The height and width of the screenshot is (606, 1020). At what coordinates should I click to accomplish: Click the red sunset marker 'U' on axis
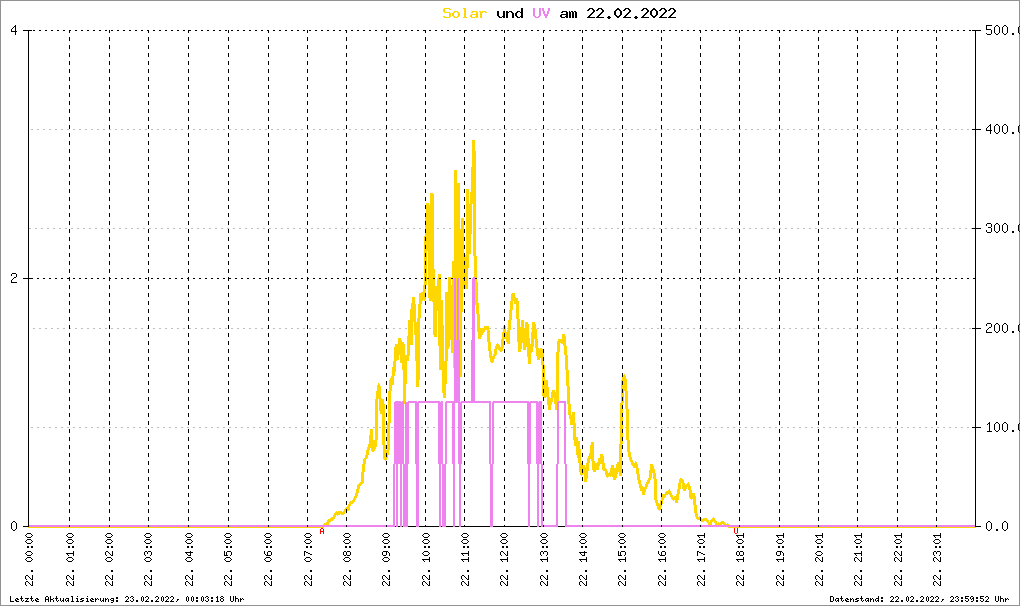pyautogui.click(x=736, y=531)
